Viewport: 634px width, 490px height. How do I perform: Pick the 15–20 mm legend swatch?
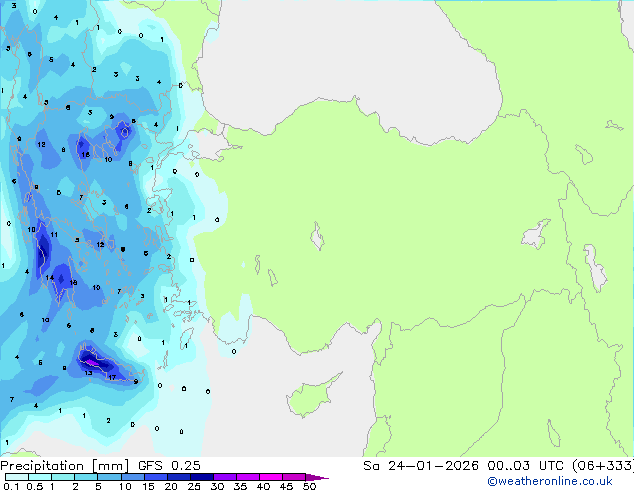point(155,477)
